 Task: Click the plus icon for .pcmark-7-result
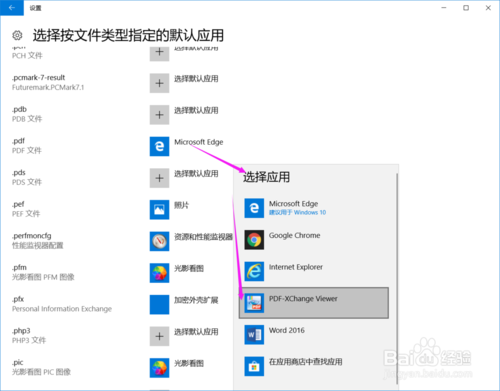pos(159,83)
